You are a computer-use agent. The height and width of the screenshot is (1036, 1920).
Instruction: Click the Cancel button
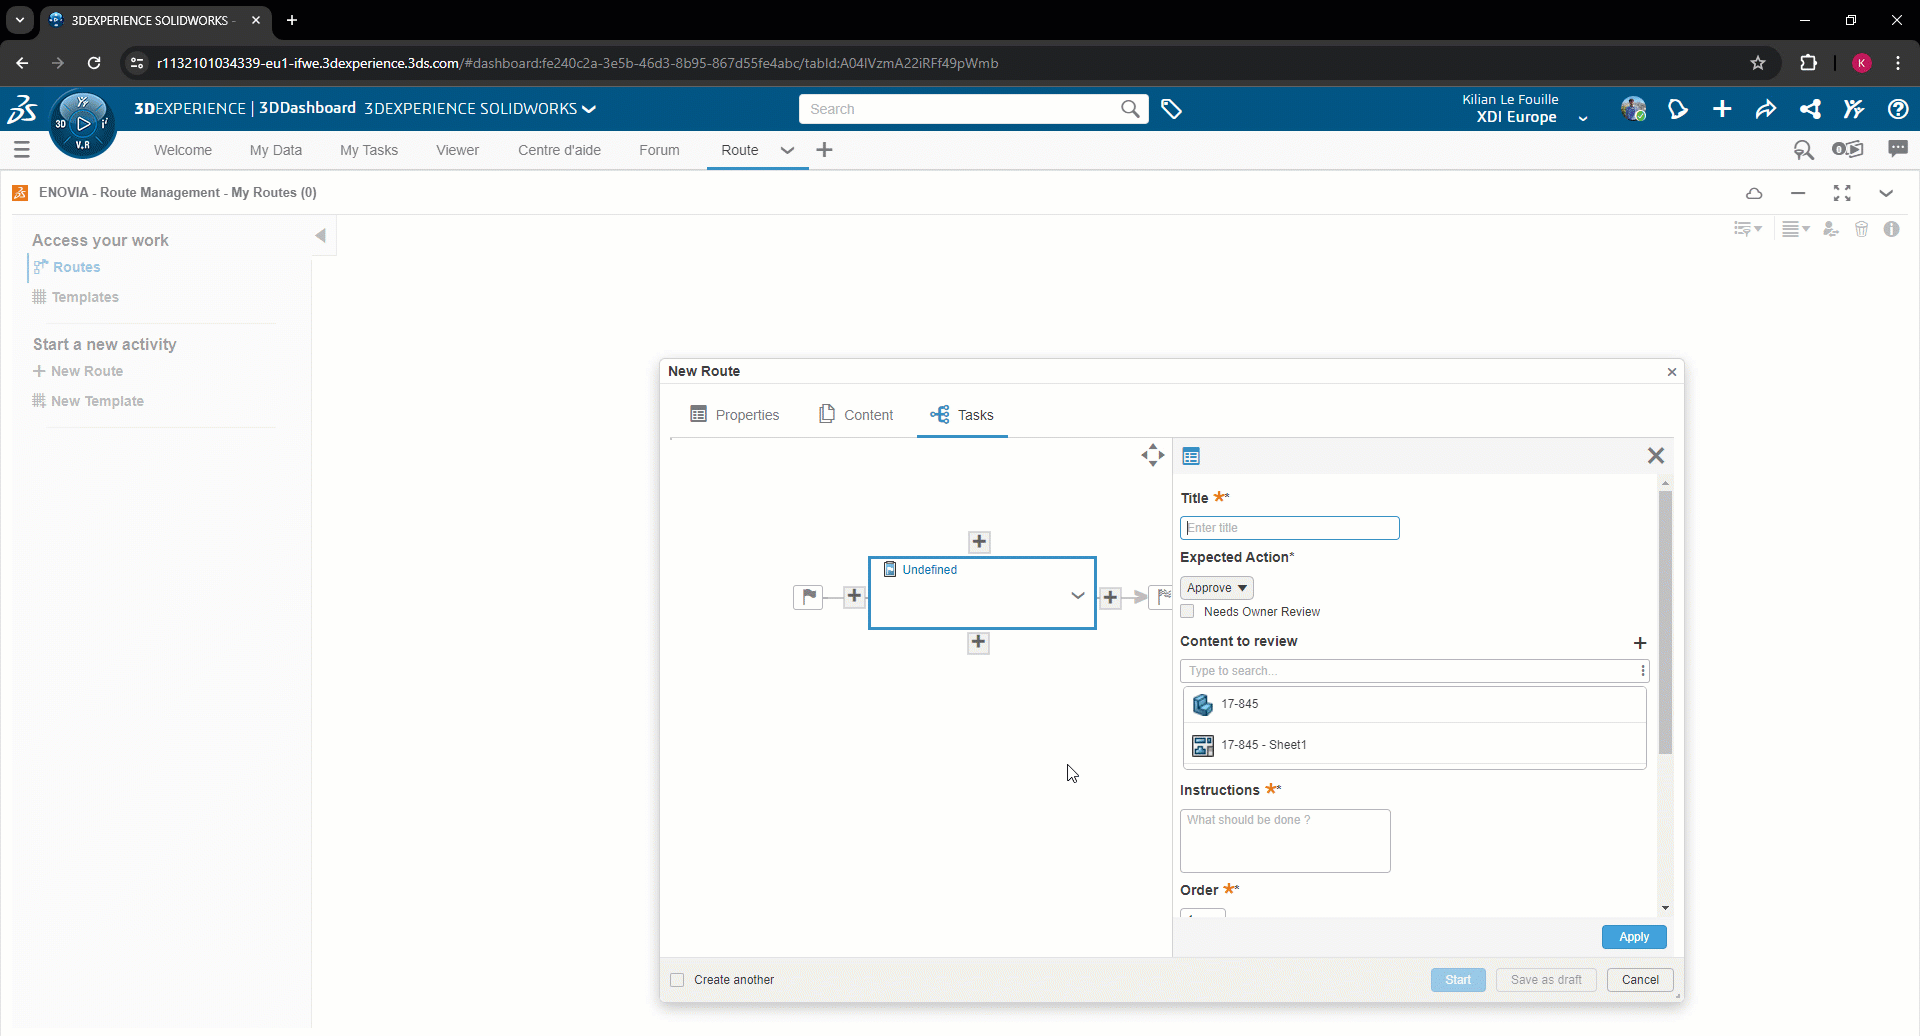(1639, 980)
